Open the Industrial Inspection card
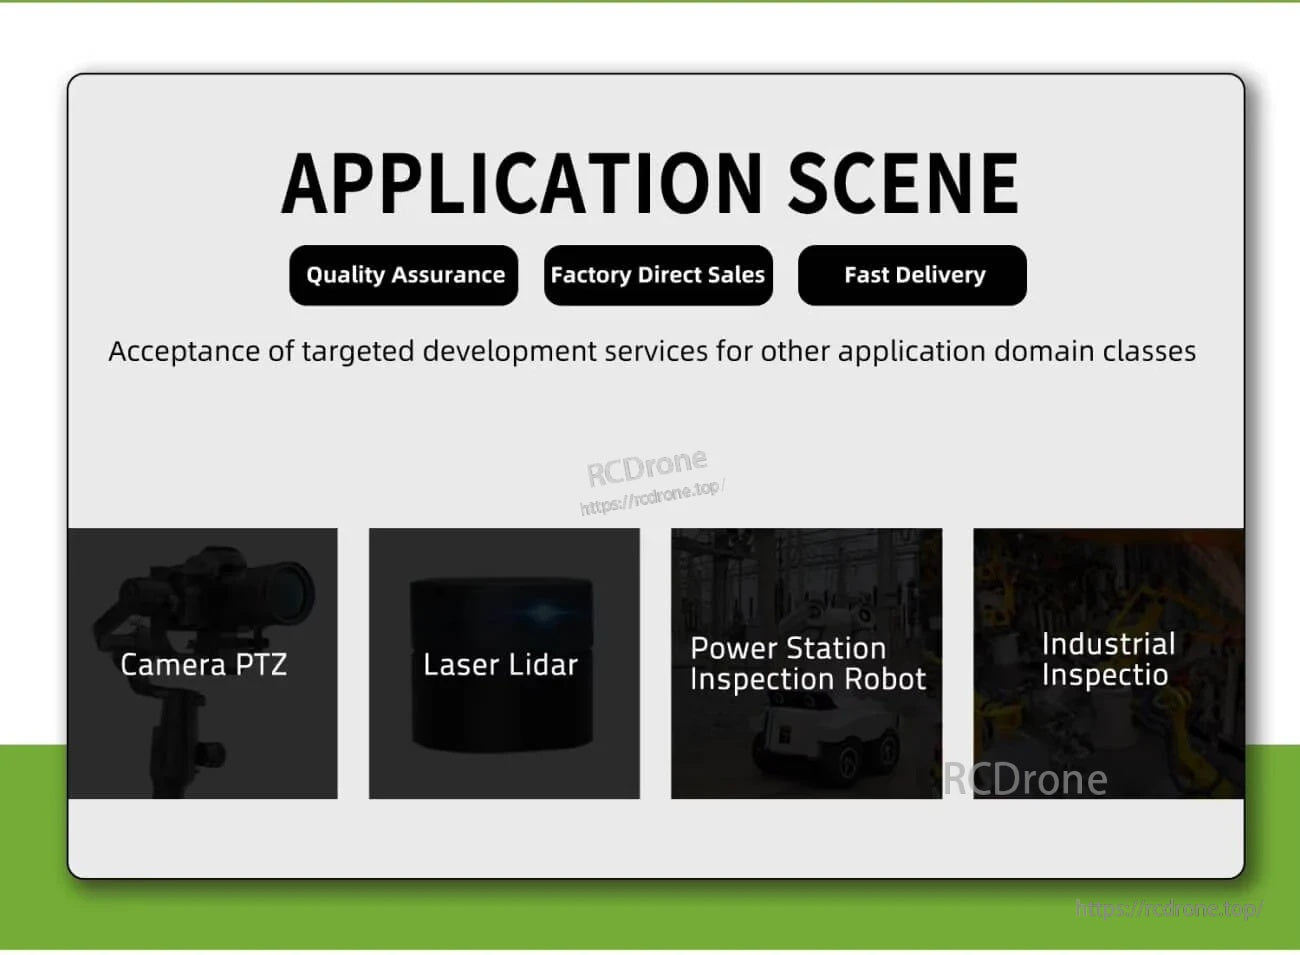The height and width of the screenshot is (955, 1300). pyautogui.click(x=1109, y=664)
